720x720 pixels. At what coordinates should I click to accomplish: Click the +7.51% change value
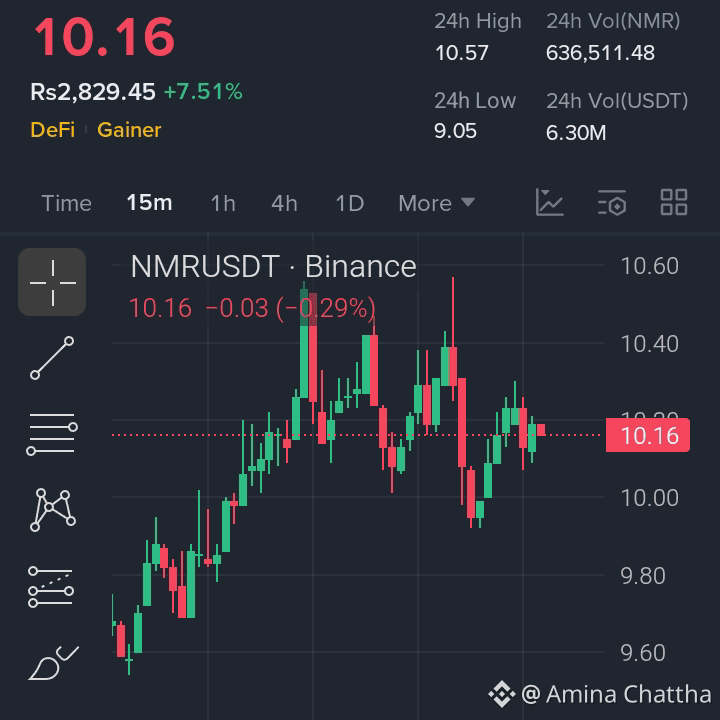tap(203, 92)
